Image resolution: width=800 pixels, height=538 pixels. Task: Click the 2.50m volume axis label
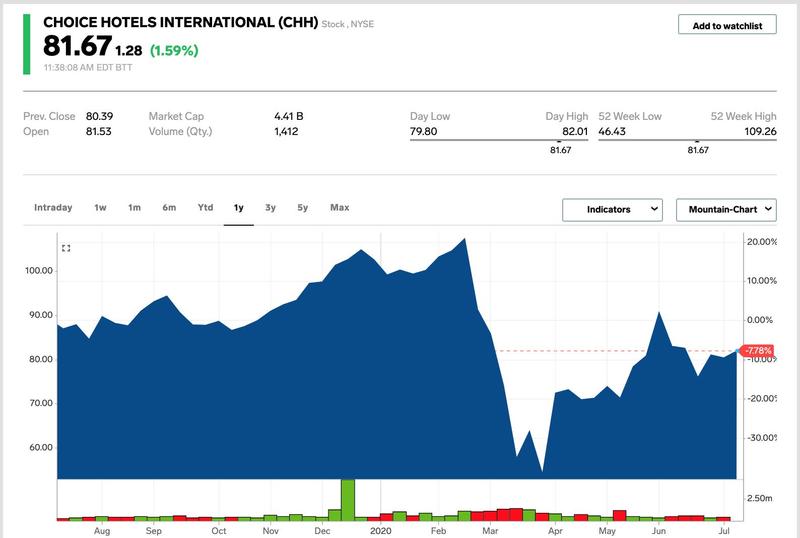click(x=760, y=498)
